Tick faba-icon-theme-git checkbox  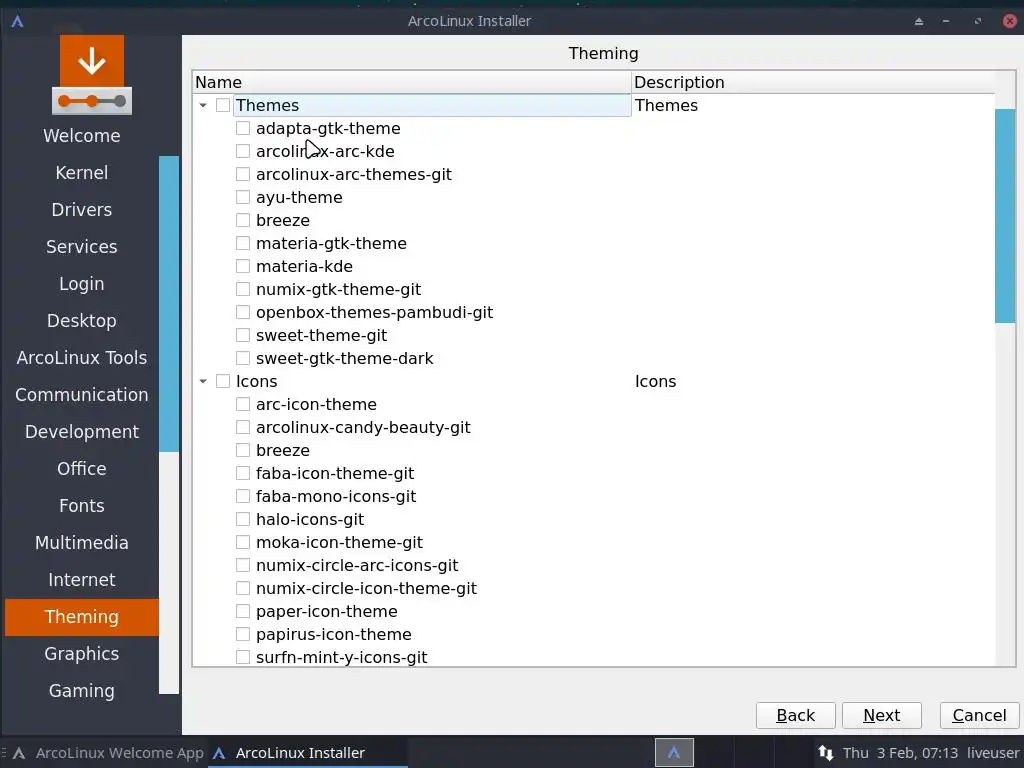[x=243, y=473]
